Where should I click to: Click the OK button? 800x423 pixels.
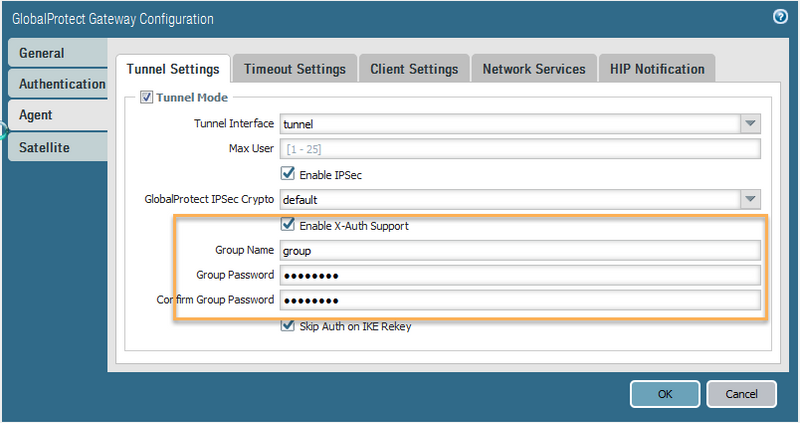point(665,394)
